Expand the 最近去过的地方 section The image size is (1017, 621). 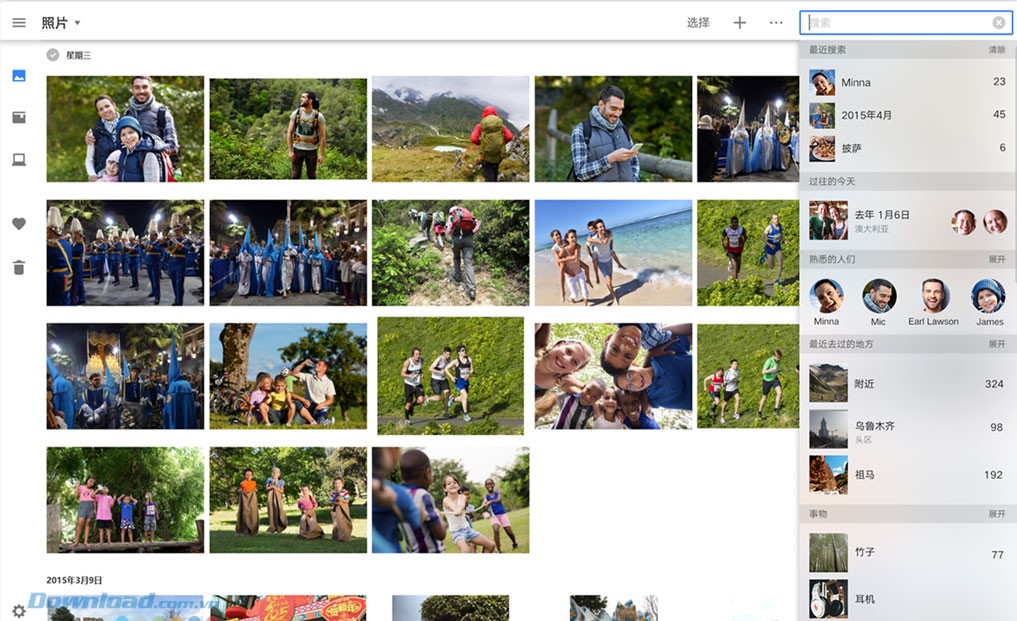pyautogui.click(x=996, y=344)
